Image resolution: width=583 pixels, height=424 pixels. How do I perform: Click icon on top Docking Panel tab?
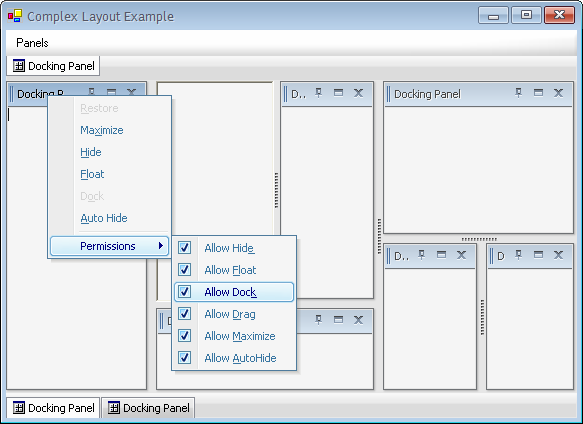(x=19, y=66)
